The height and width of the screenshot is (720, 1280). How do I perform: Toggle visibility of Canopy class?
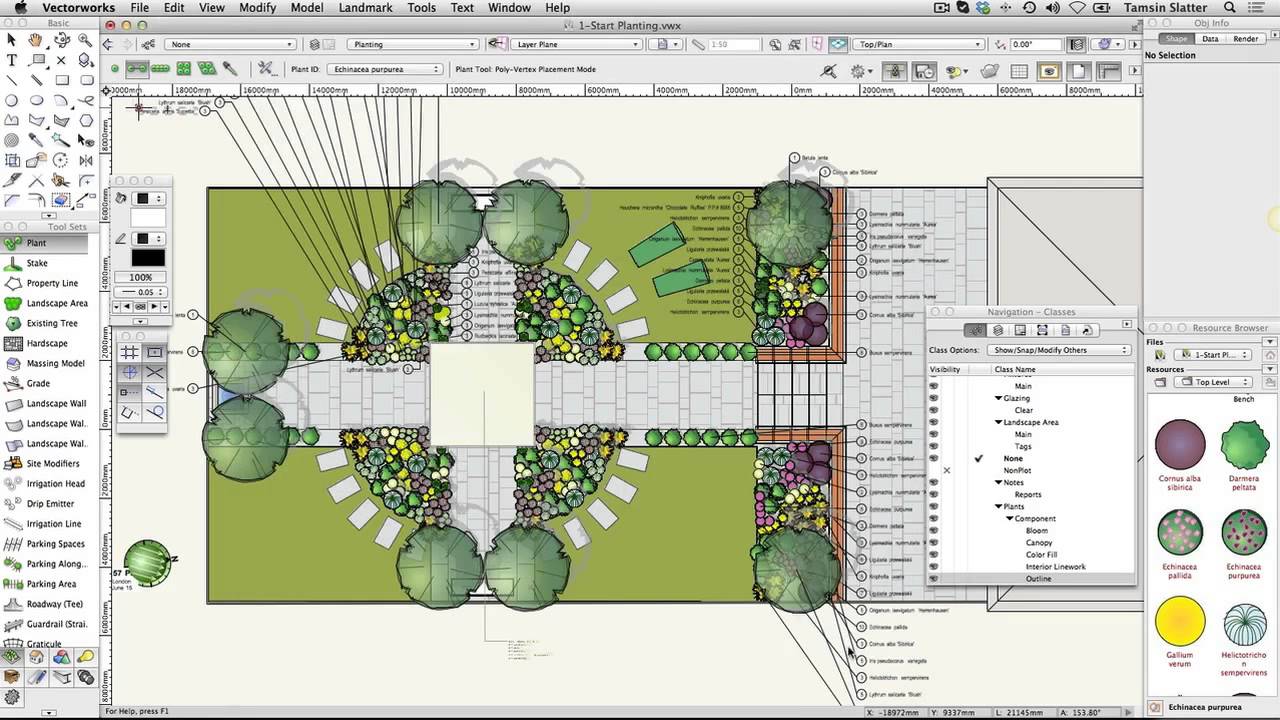click(x=934, y=542)
